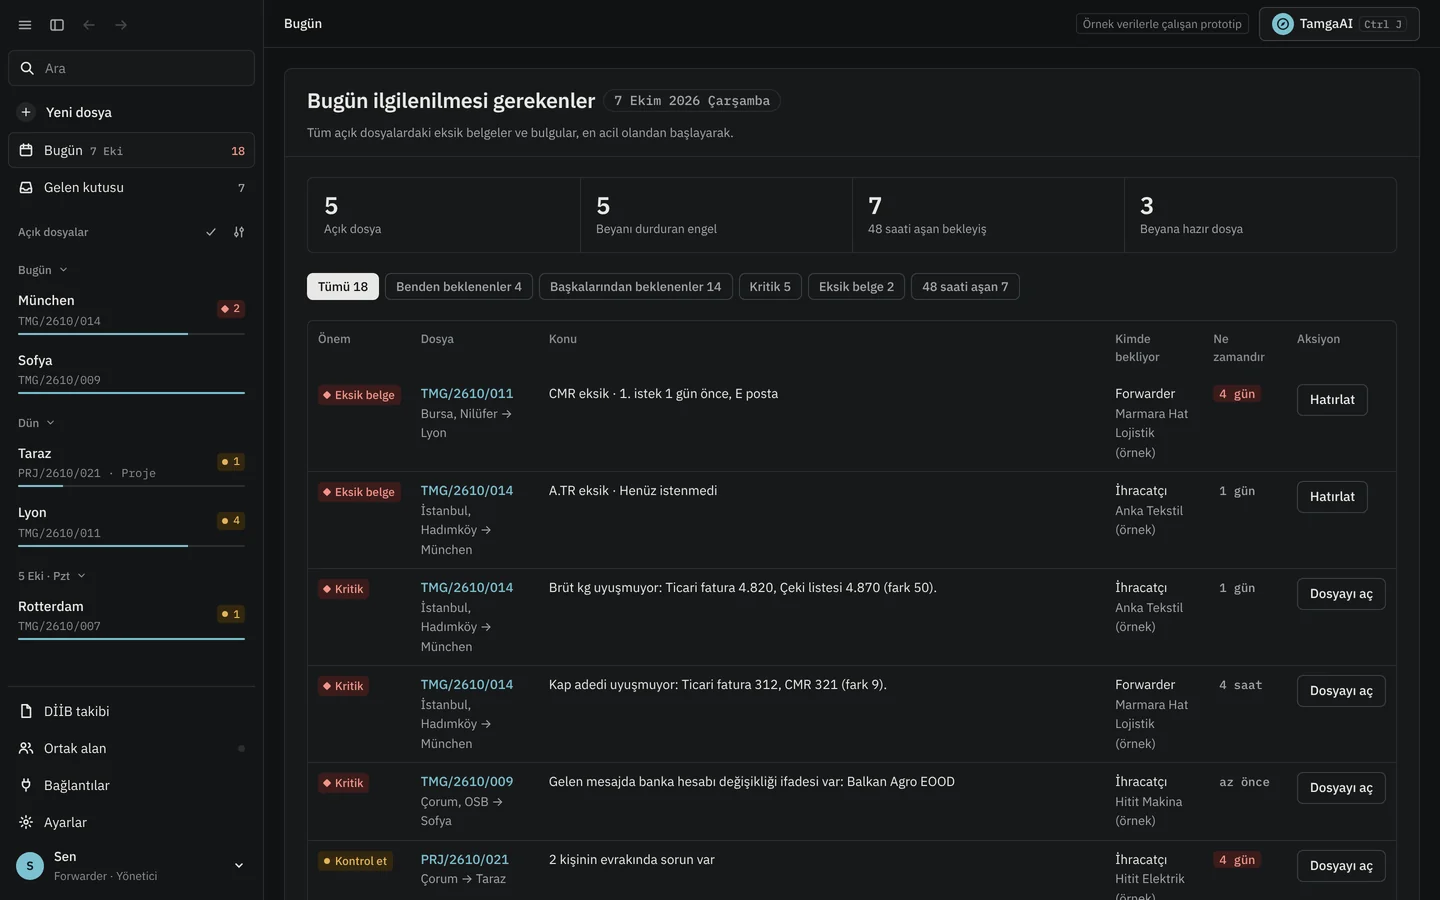Screen dimensions: 1440x900
Task: Open the PRJ/2610/021 file link
Action: pos(465,860)
